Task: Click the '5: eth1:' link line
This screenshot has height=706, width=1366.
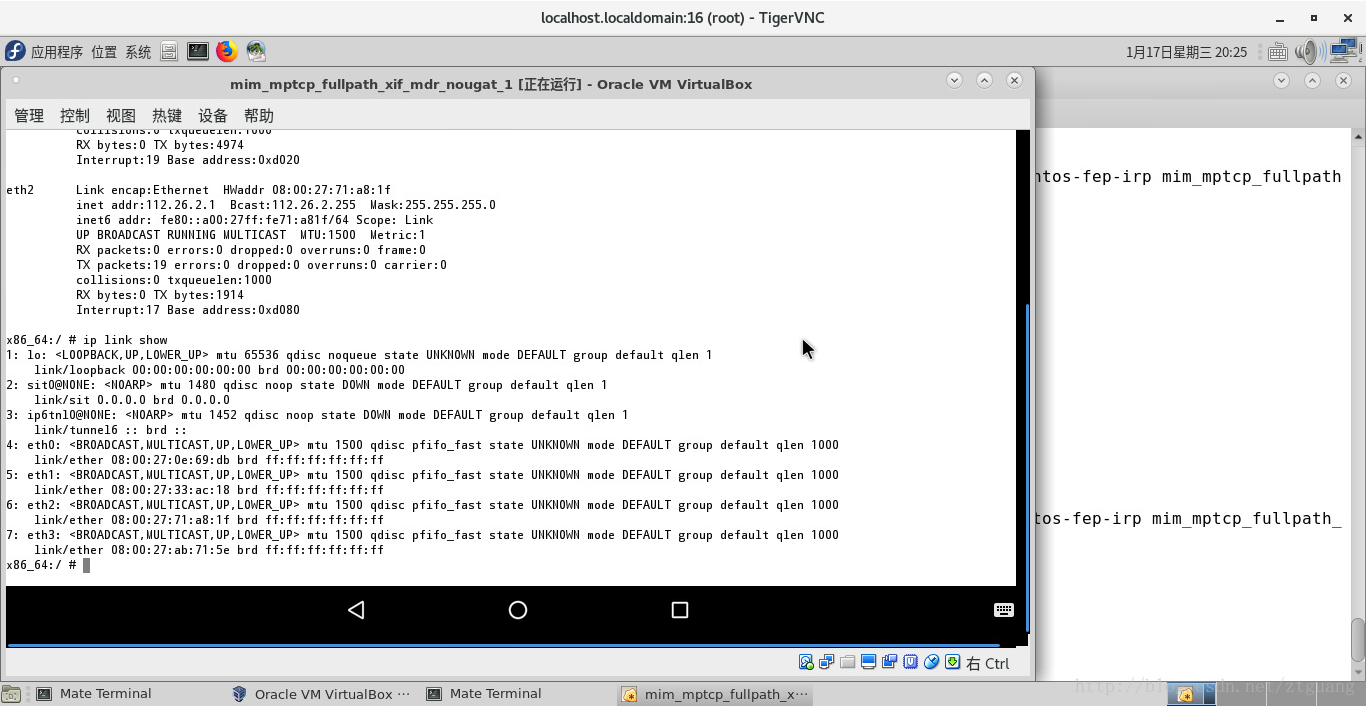Action: click(422, 475)
